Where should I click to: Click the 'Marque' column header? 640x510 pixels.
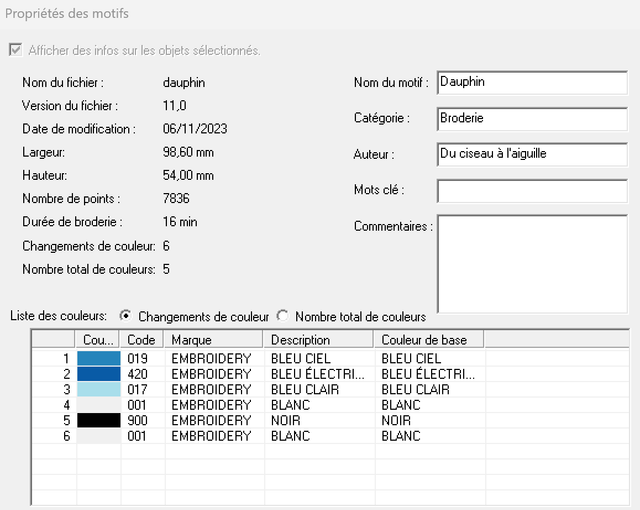click(214, 340)
